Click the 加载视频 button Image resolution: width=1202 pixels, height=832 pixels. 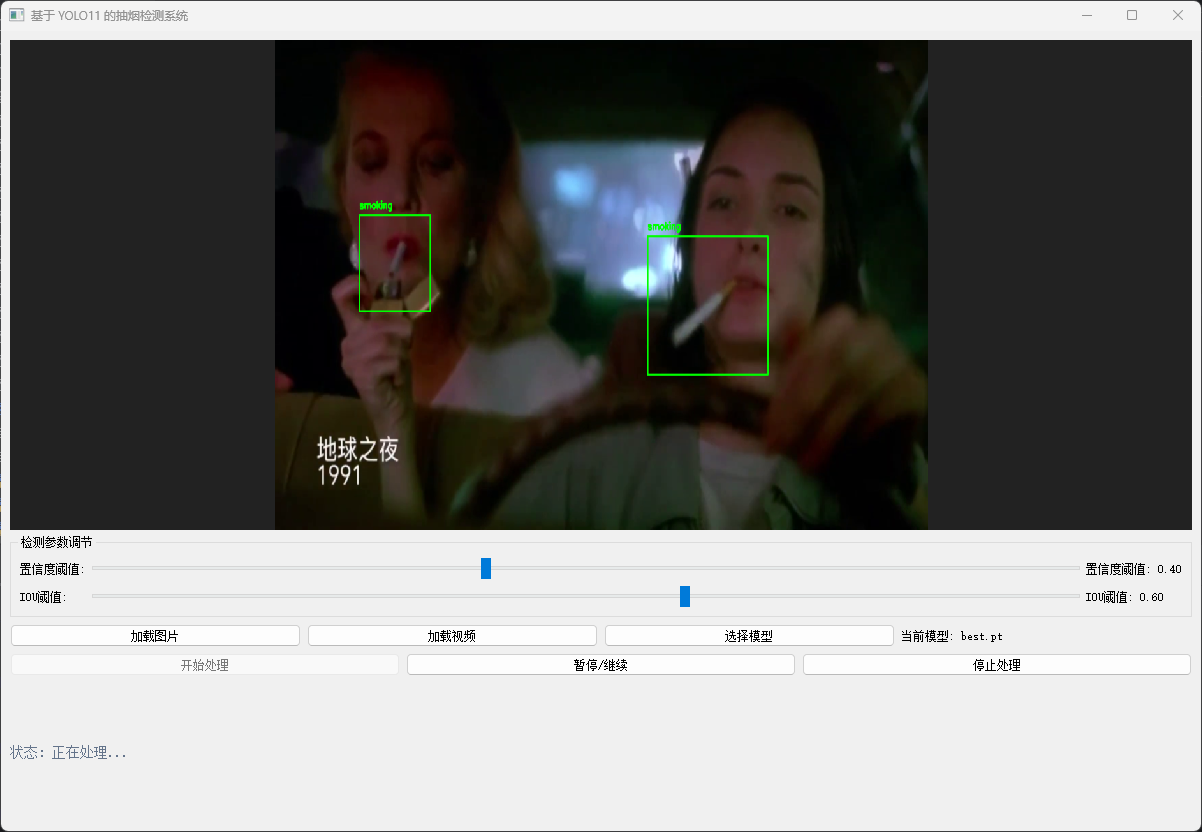click(x=452, y=636)
